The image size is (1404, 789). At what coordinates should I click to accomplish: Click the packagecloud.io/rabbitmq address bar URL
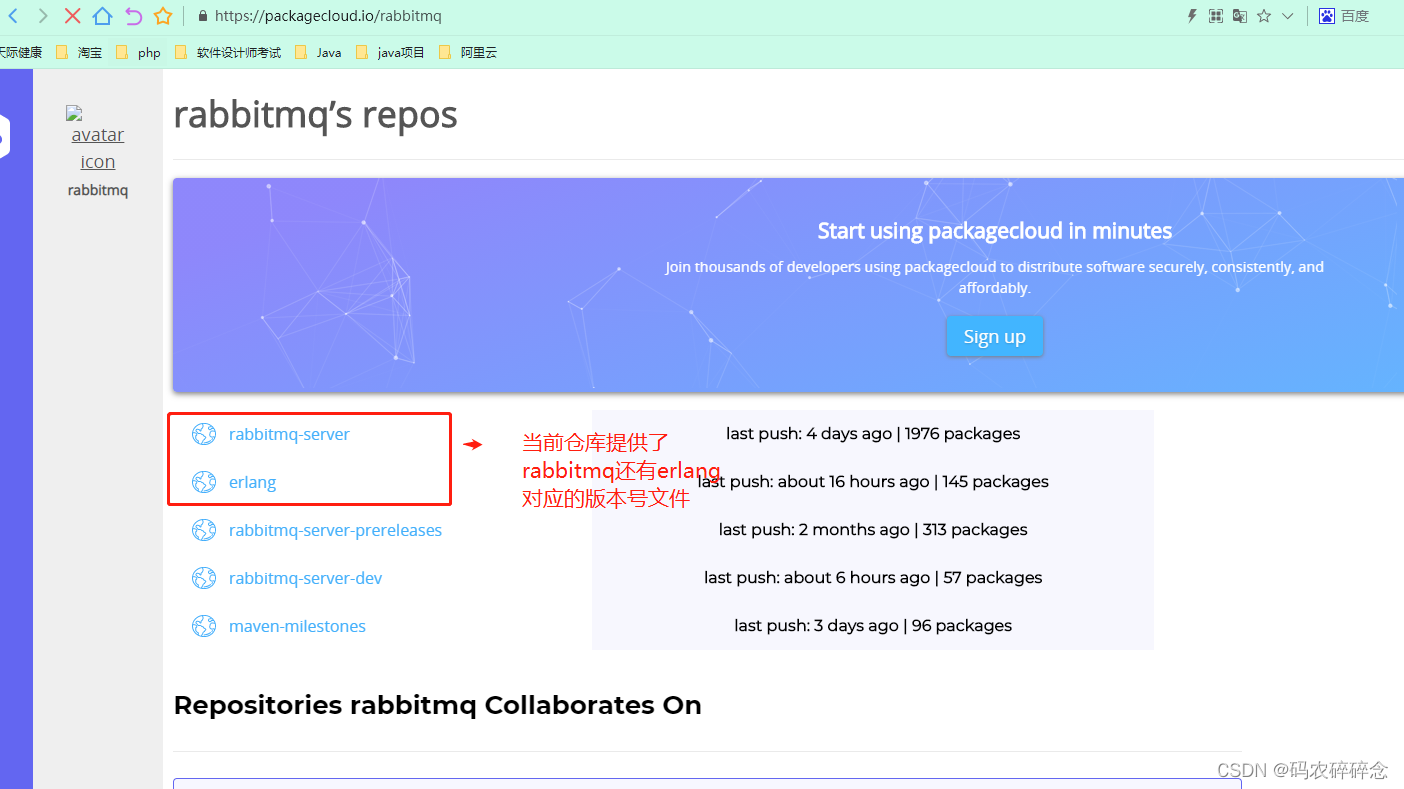[x=328, y=16]
